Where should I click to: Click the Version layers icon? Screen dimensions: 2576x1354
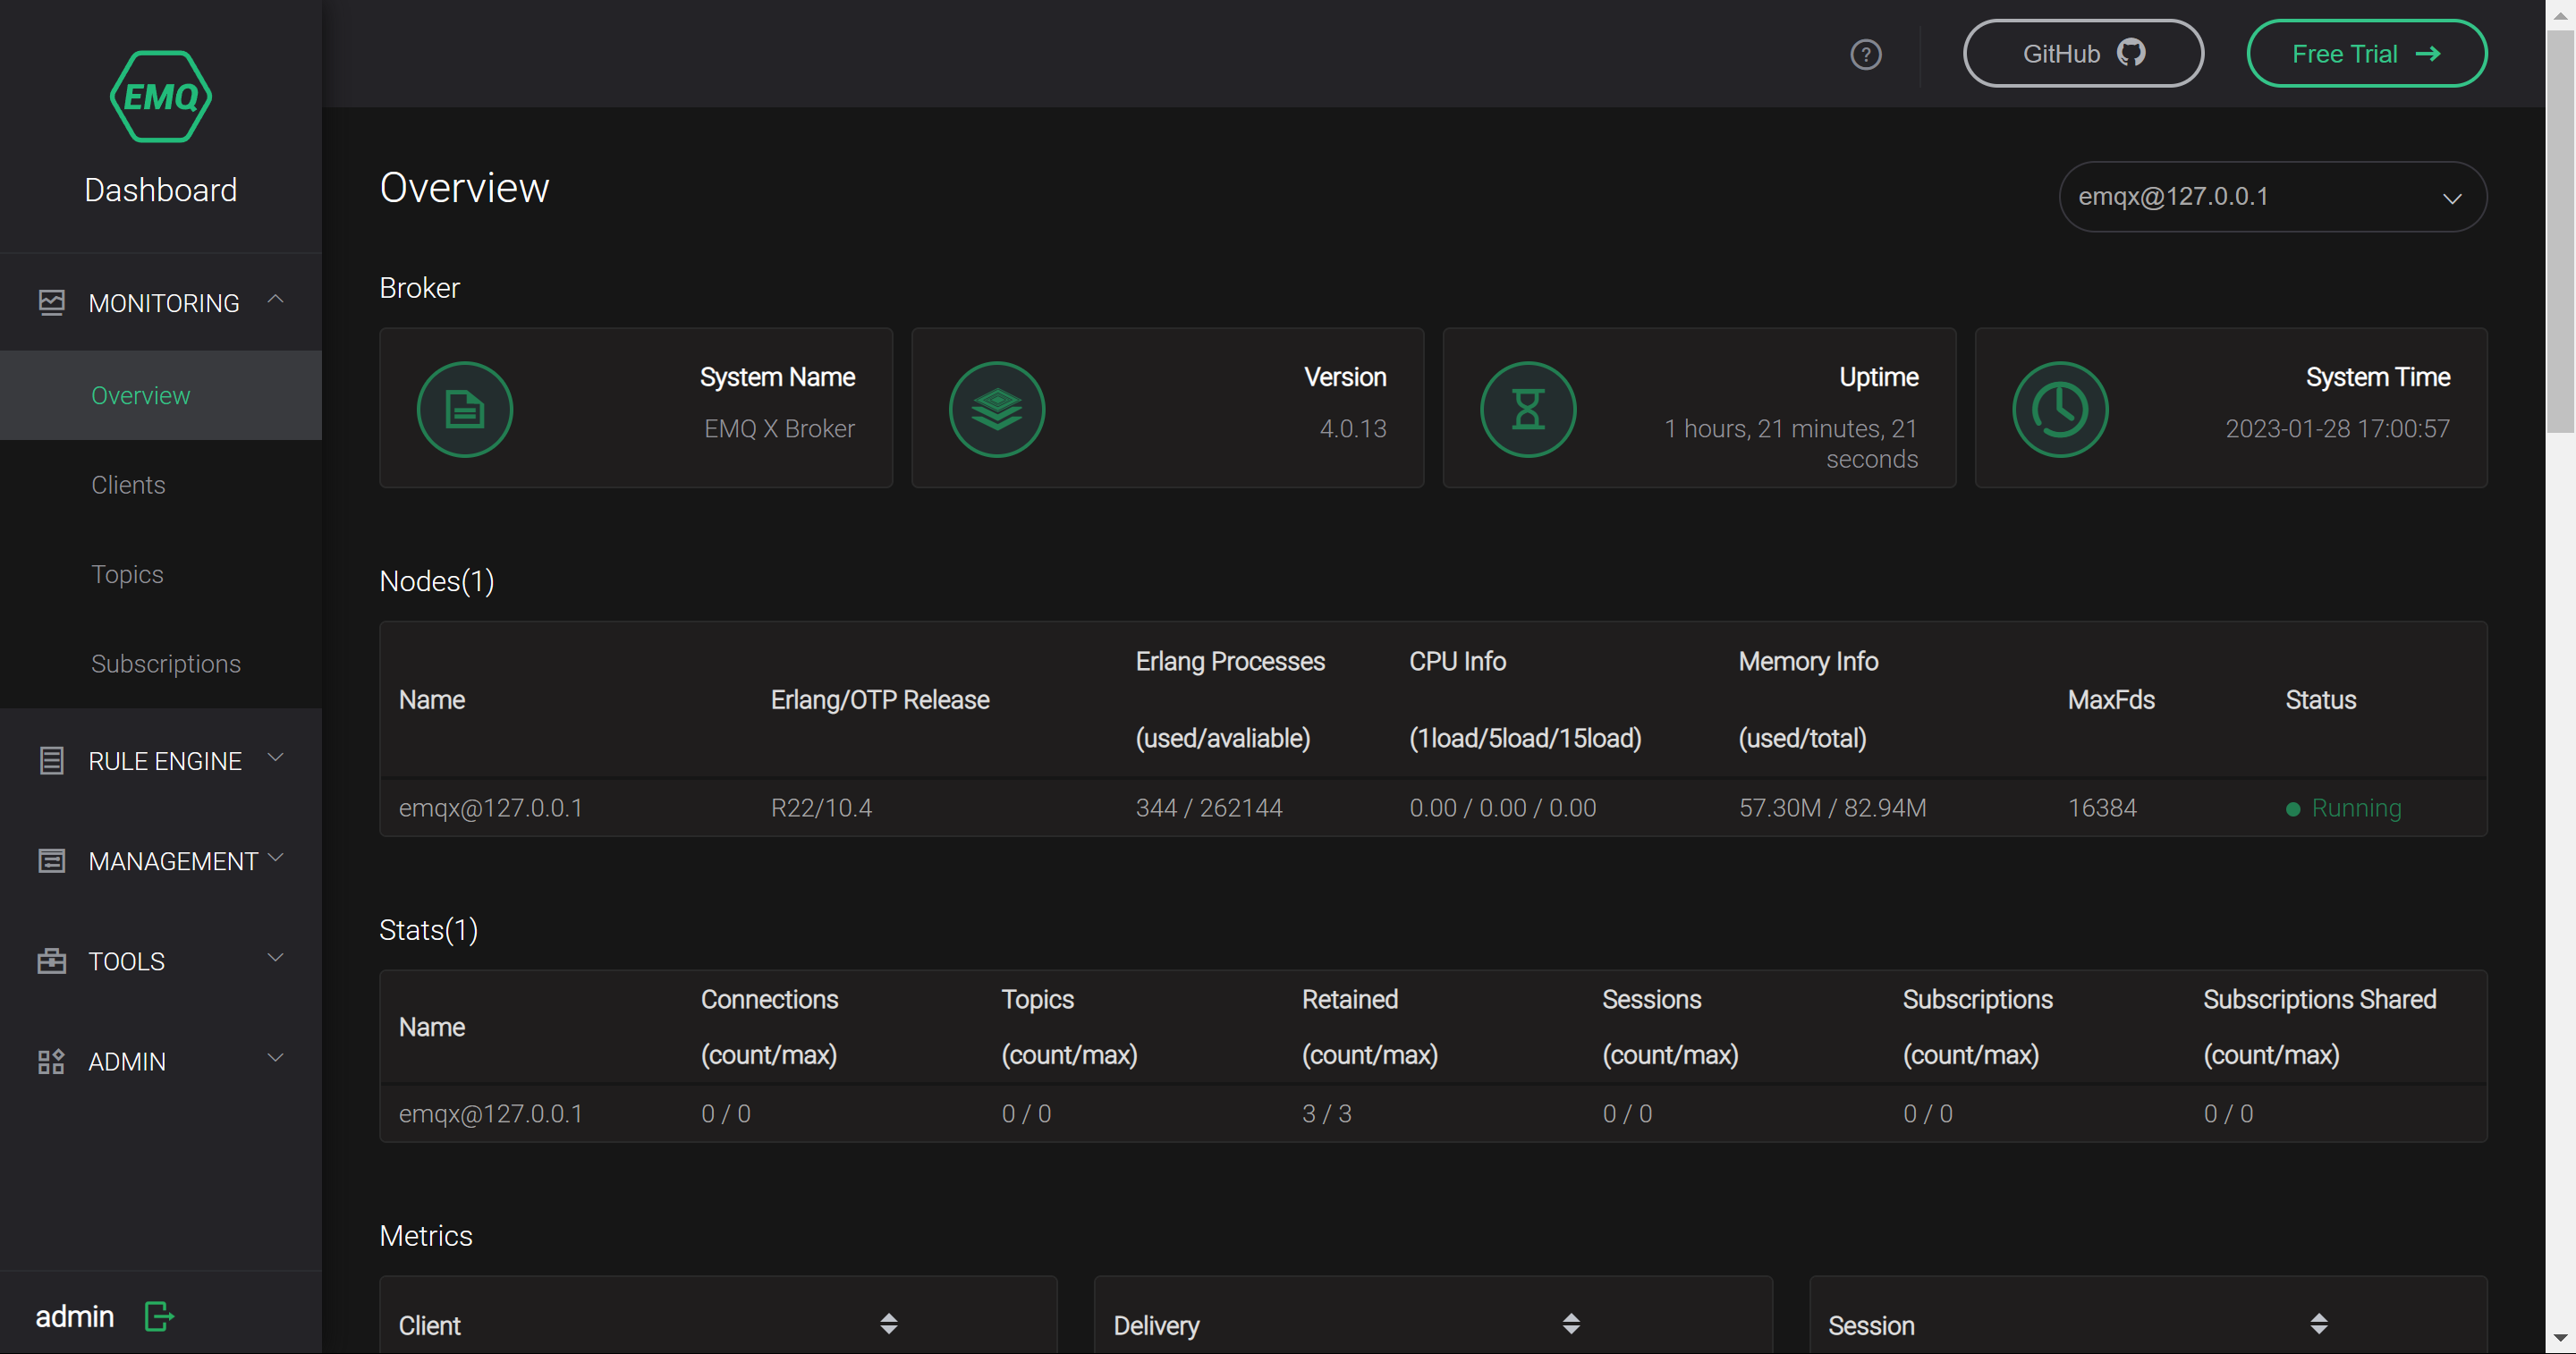pos(996,409)
